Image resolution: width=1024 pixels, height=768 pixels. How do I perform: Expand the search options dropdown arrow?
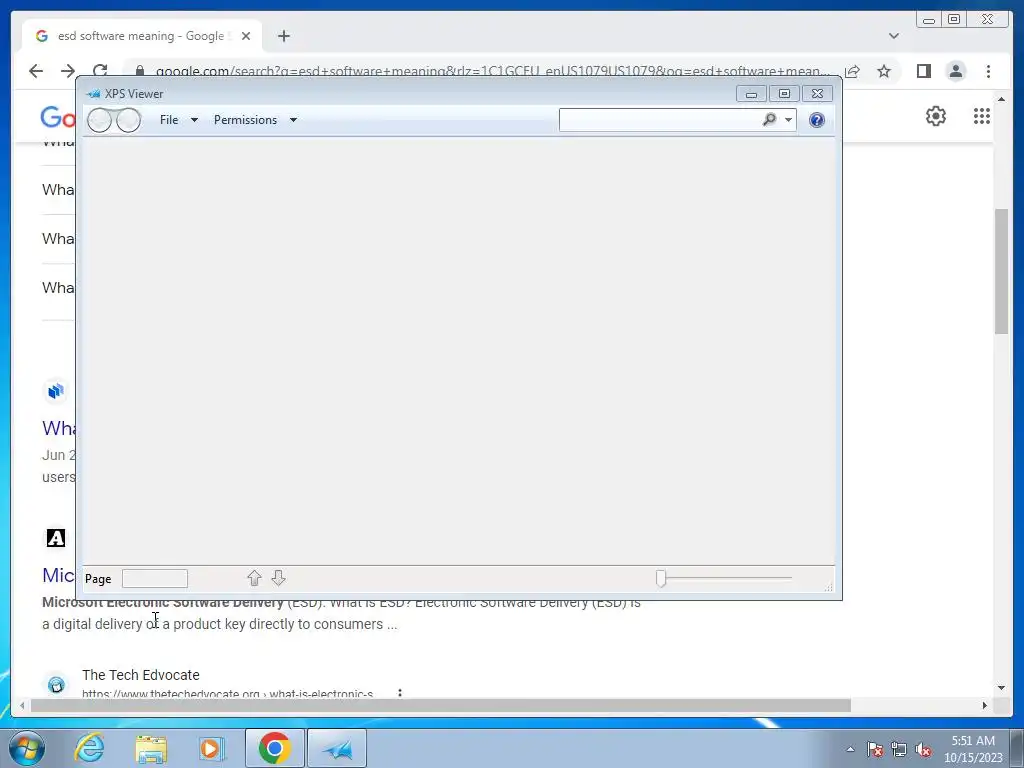tap(788, 120)
